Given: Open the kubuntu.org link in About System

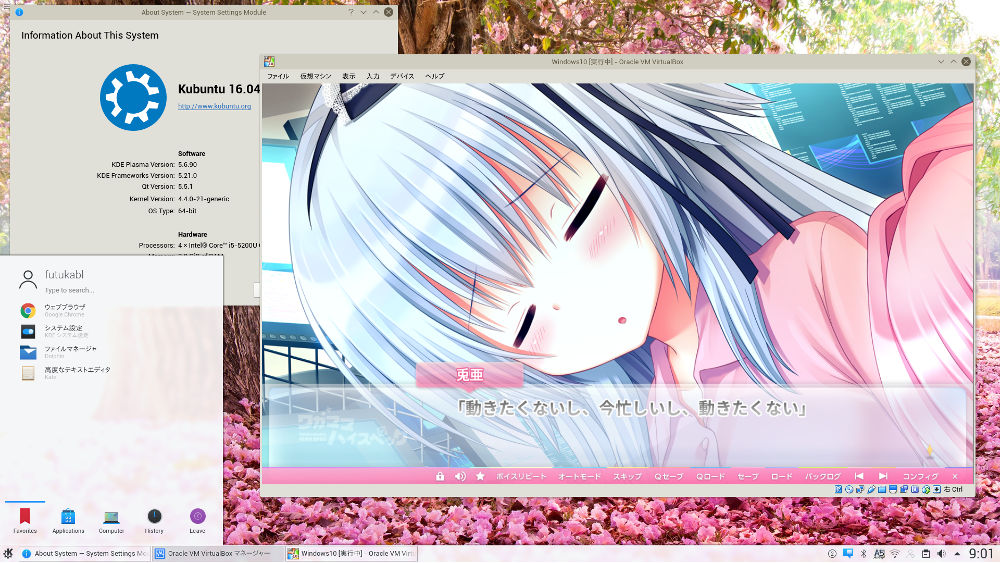Looking at the screenshot, I should click(x=214, y=106).
